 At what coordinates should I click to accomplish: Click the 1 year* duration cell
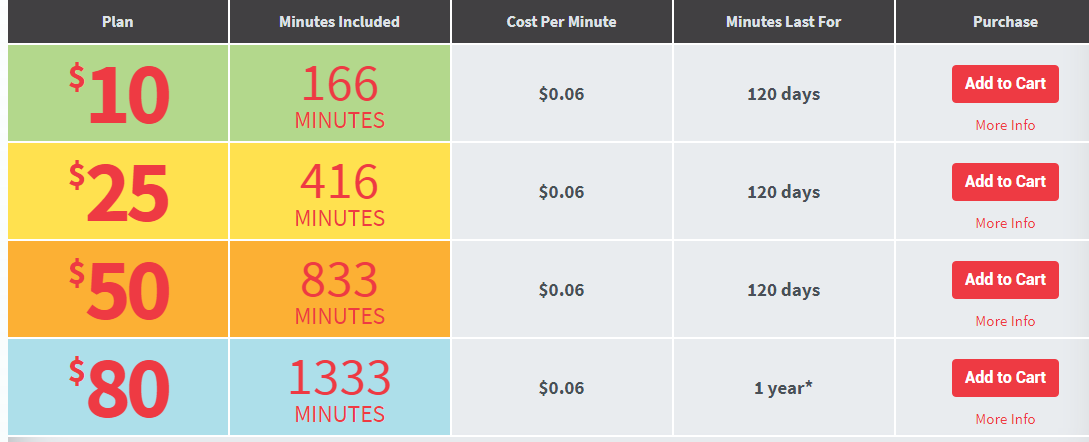pos(783,388)
